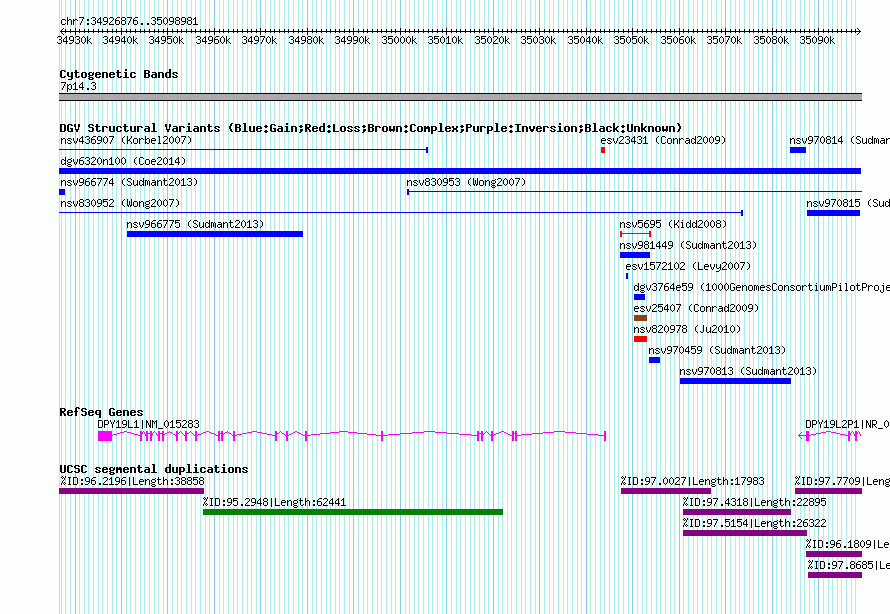Screen dimensions: 890x614
Task: Click purple duplication bar with length 17983
Action: (x=666, y=491)
